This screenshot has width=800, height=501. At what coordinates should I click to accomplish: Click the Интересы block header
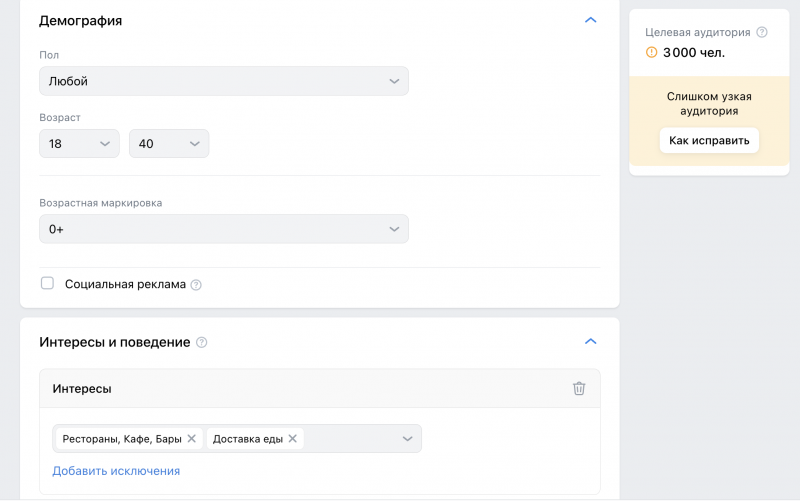click(x=320, y=388)
